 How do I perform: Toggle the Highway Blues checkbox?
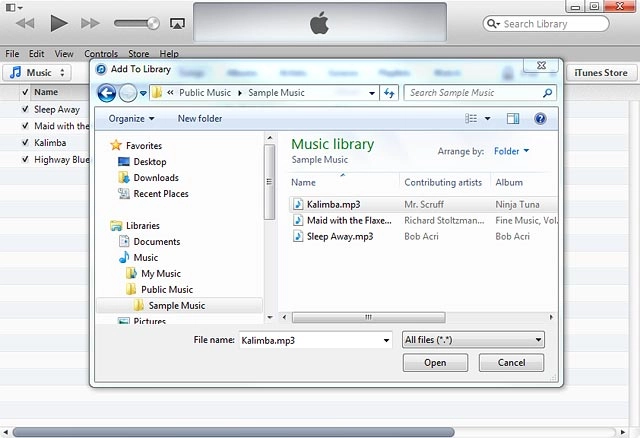25,158
